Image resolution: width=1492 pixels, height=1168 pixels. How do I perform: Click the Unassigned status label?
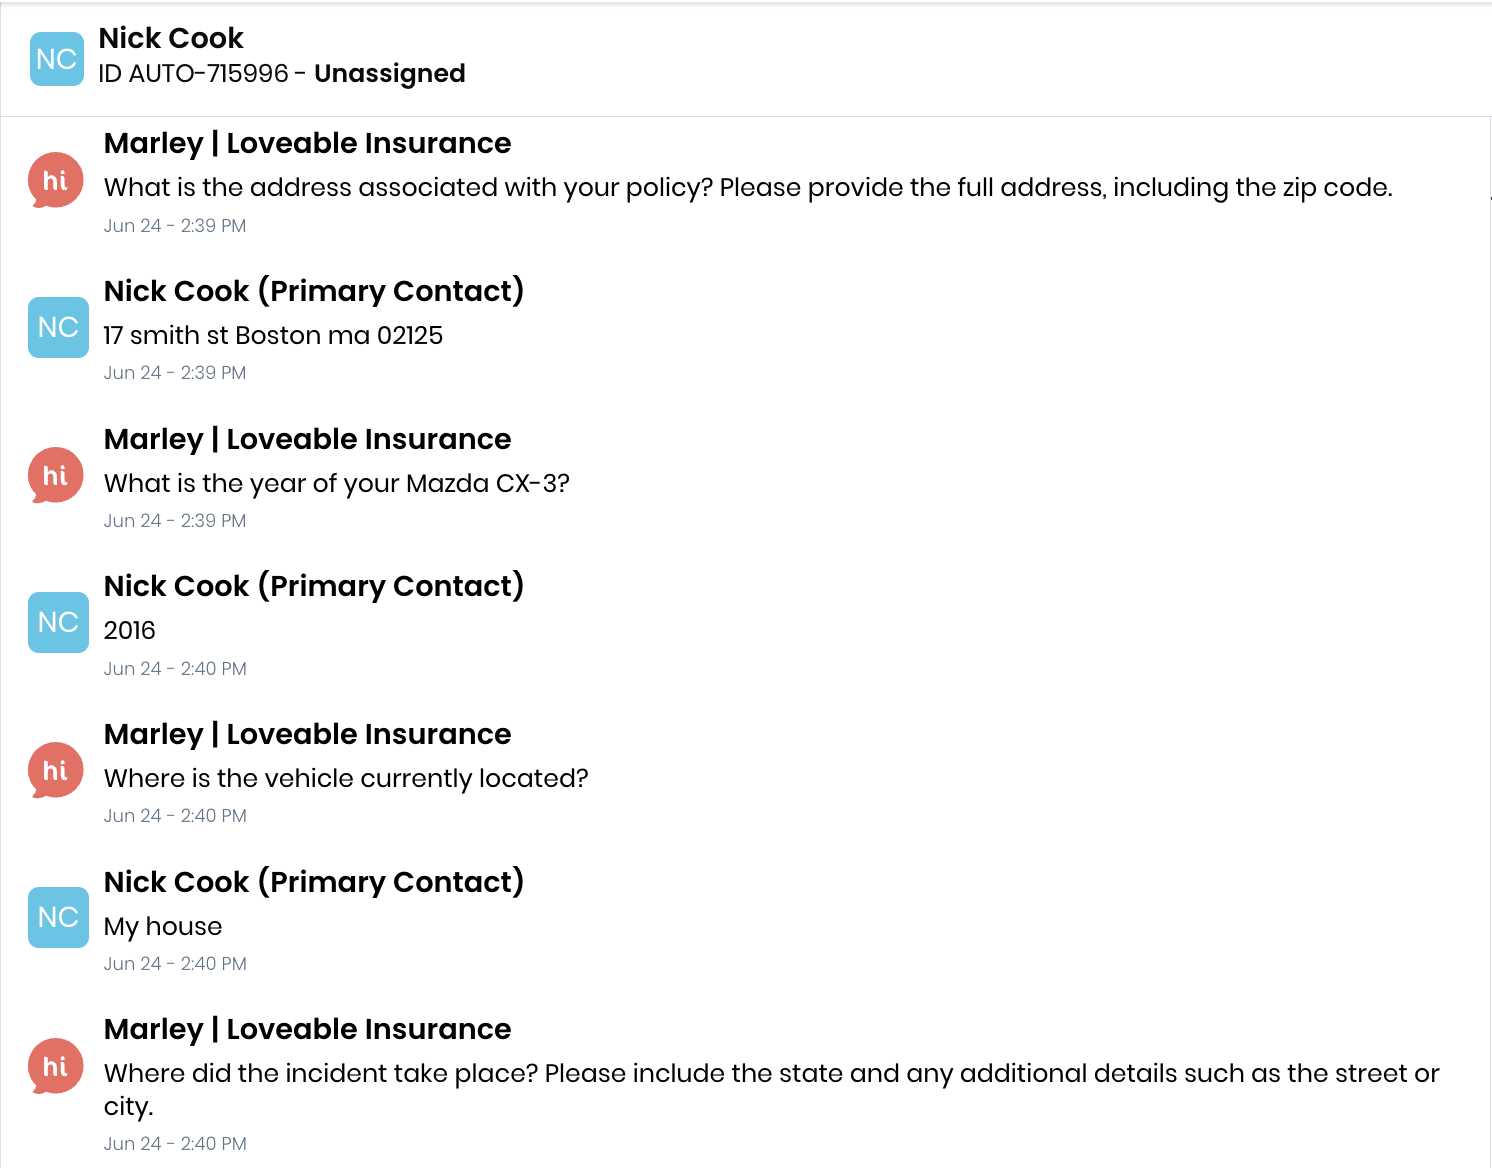pos(390,74)
